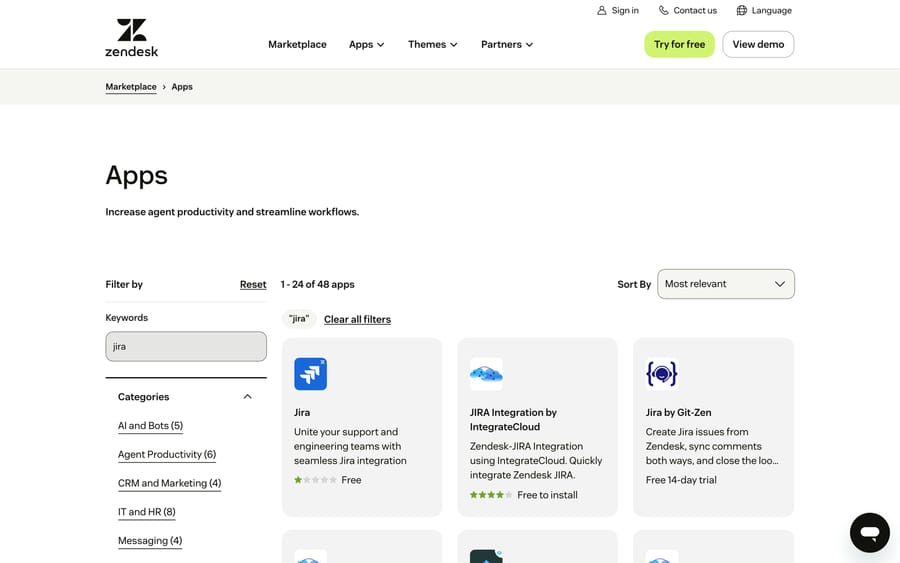Open JIRA Integration by IntegrateCloud title
This screenshot has height=563, width=900.
click(513, 420)
